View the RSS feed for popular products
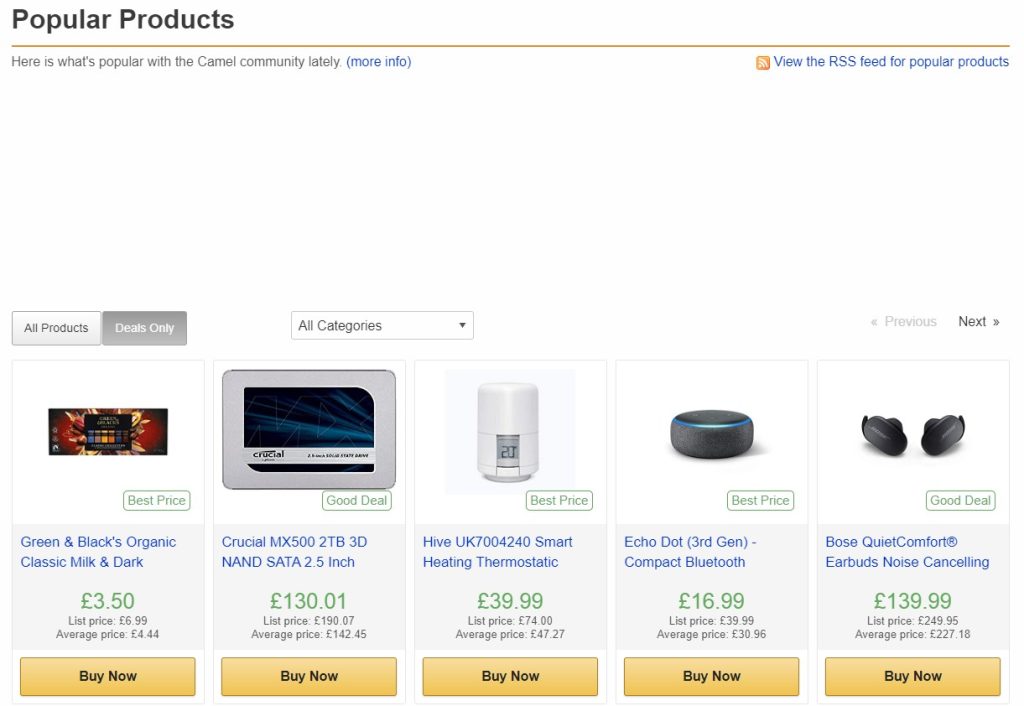 click(x=891, y=62)
